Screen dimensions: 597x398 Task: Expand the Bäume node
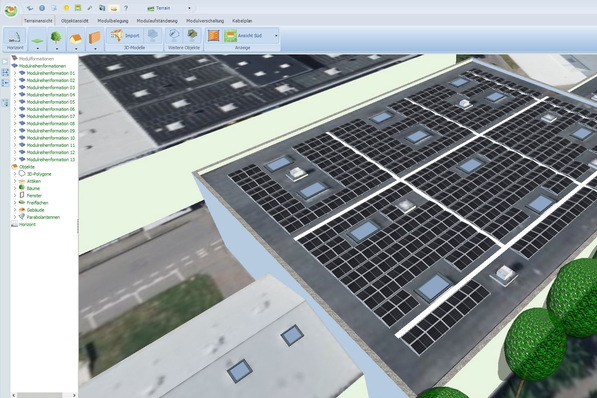pos(15,189)
